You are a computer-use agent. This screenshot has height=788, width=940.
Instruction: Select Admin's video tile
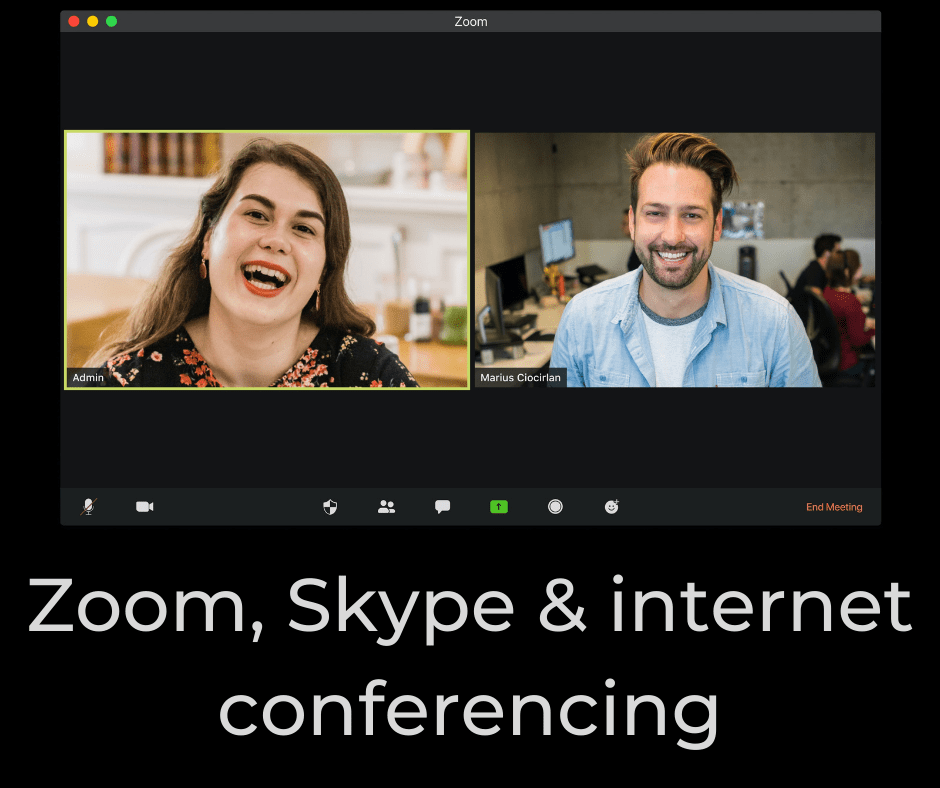(266, 260)
